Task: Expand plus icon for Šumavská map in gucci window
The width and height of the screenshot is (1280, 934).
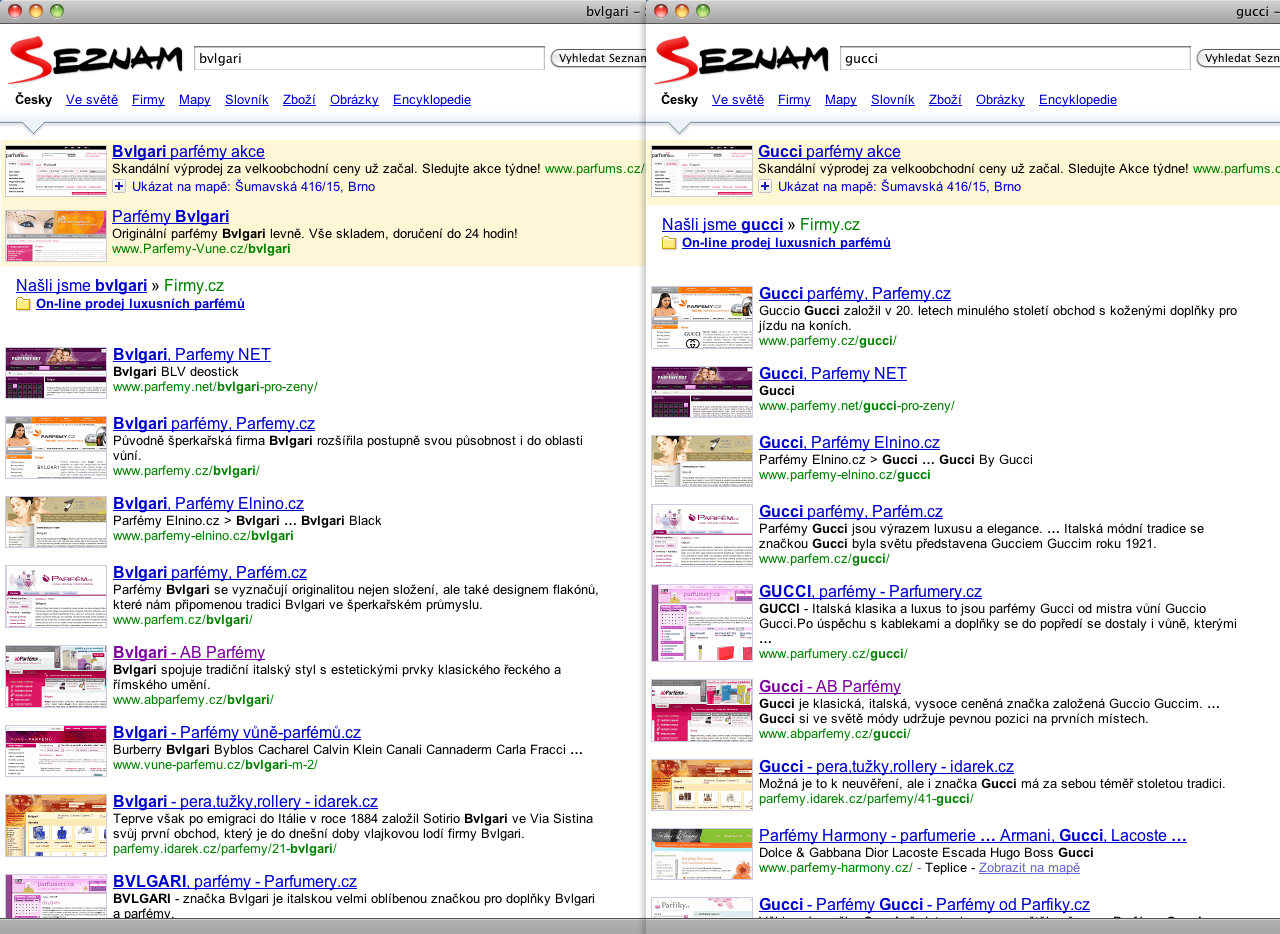Action: pyautogui.click(x=765, y=187)
